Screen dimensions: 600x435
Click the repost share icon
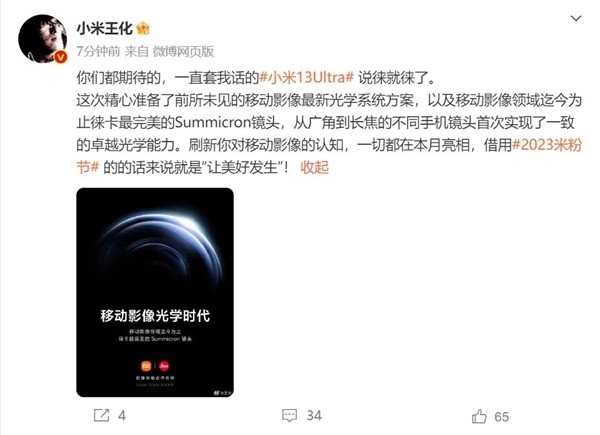tap(101, 415)
